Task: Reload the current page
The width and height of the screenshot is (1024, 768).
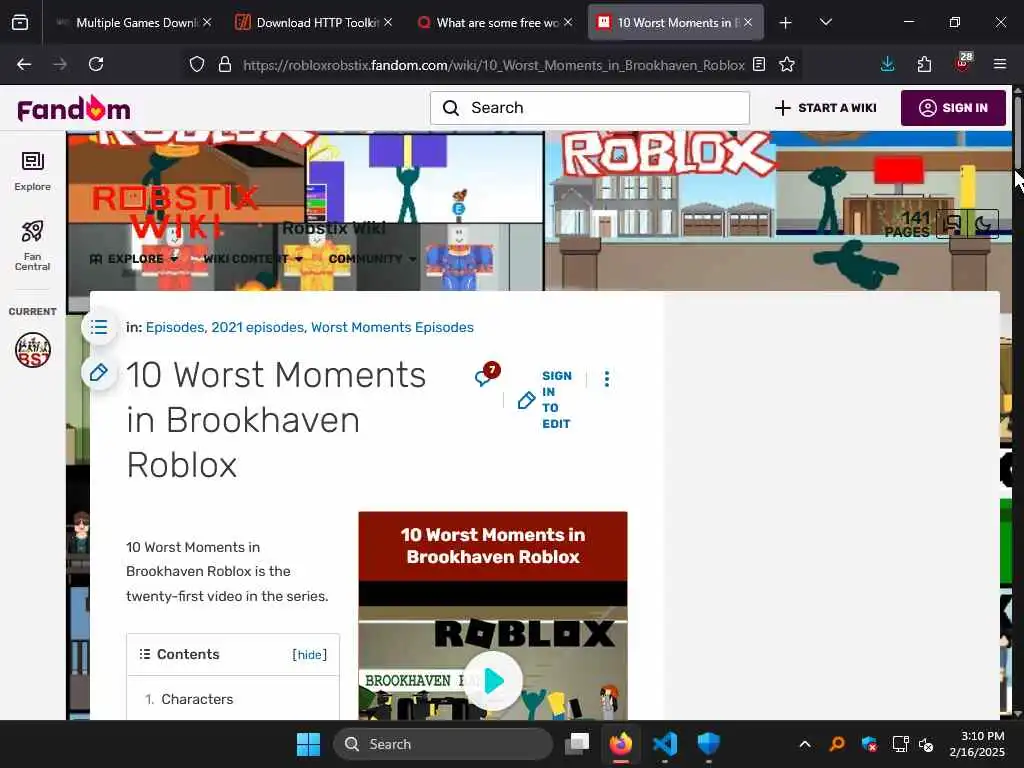Action: (x=96, y=64)
